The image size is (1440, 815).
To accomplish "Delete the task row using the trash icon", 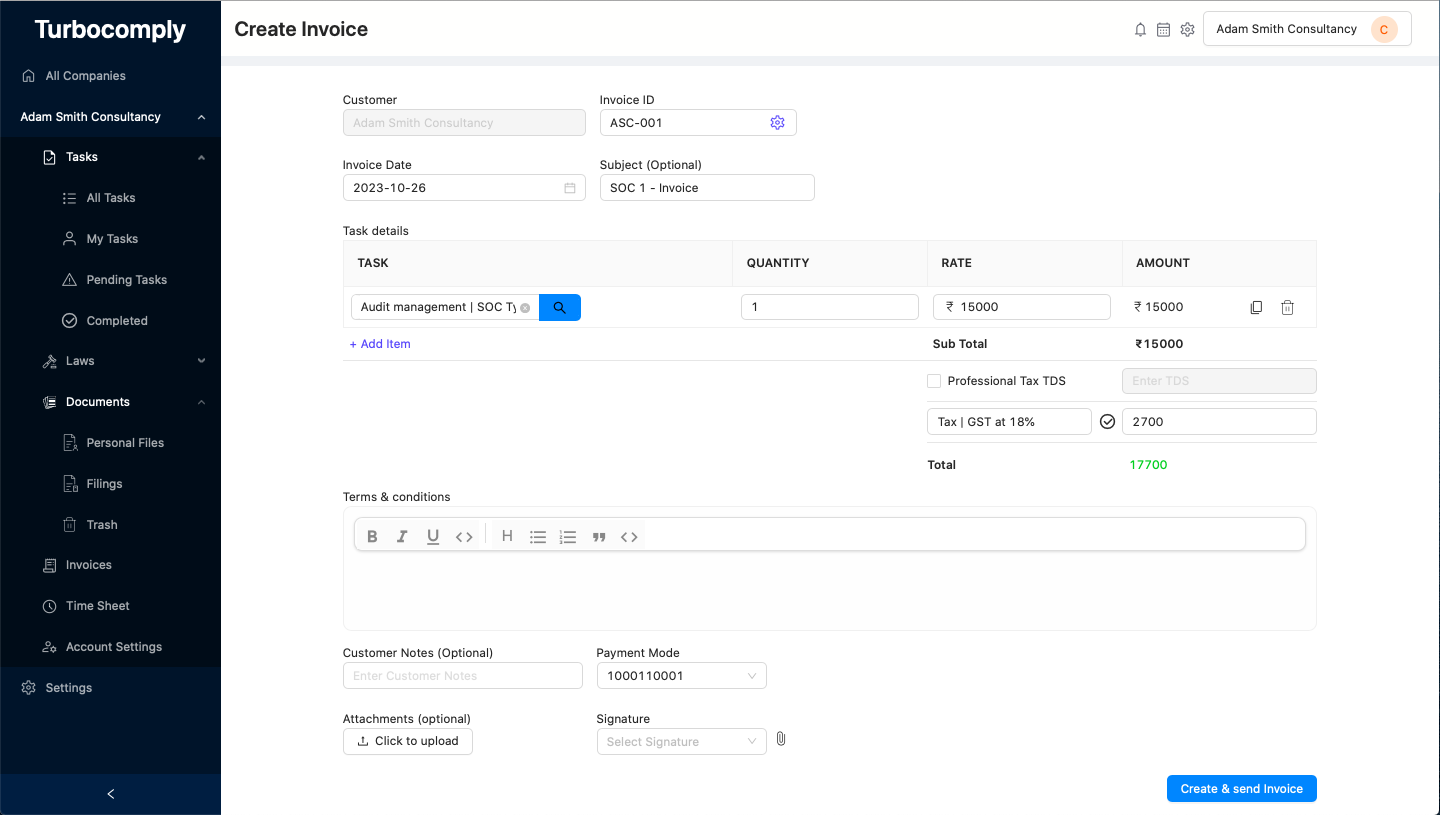I will click(x=1287, y=307).
